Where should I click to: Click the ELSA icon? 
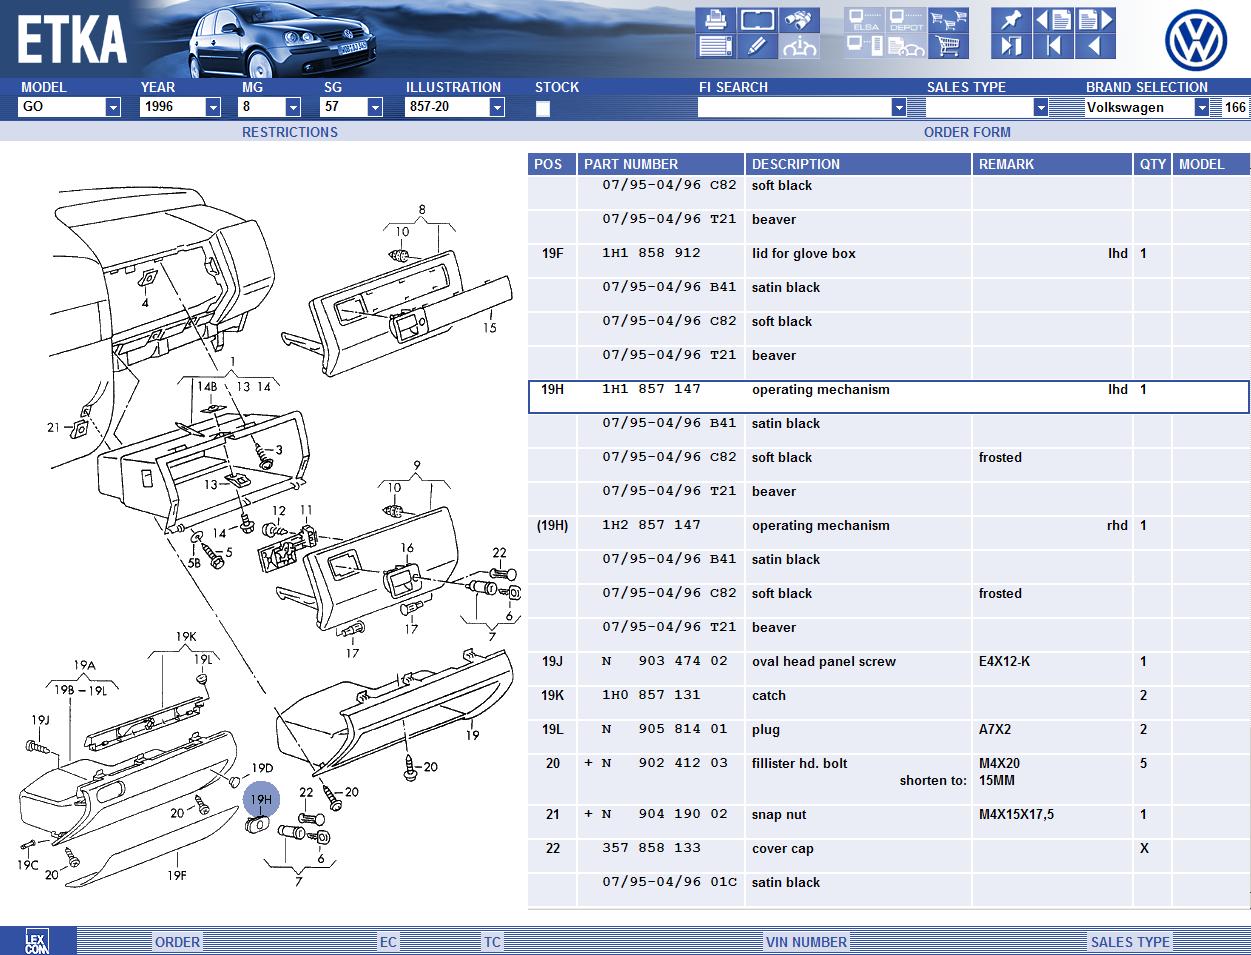tap(863, 20)
